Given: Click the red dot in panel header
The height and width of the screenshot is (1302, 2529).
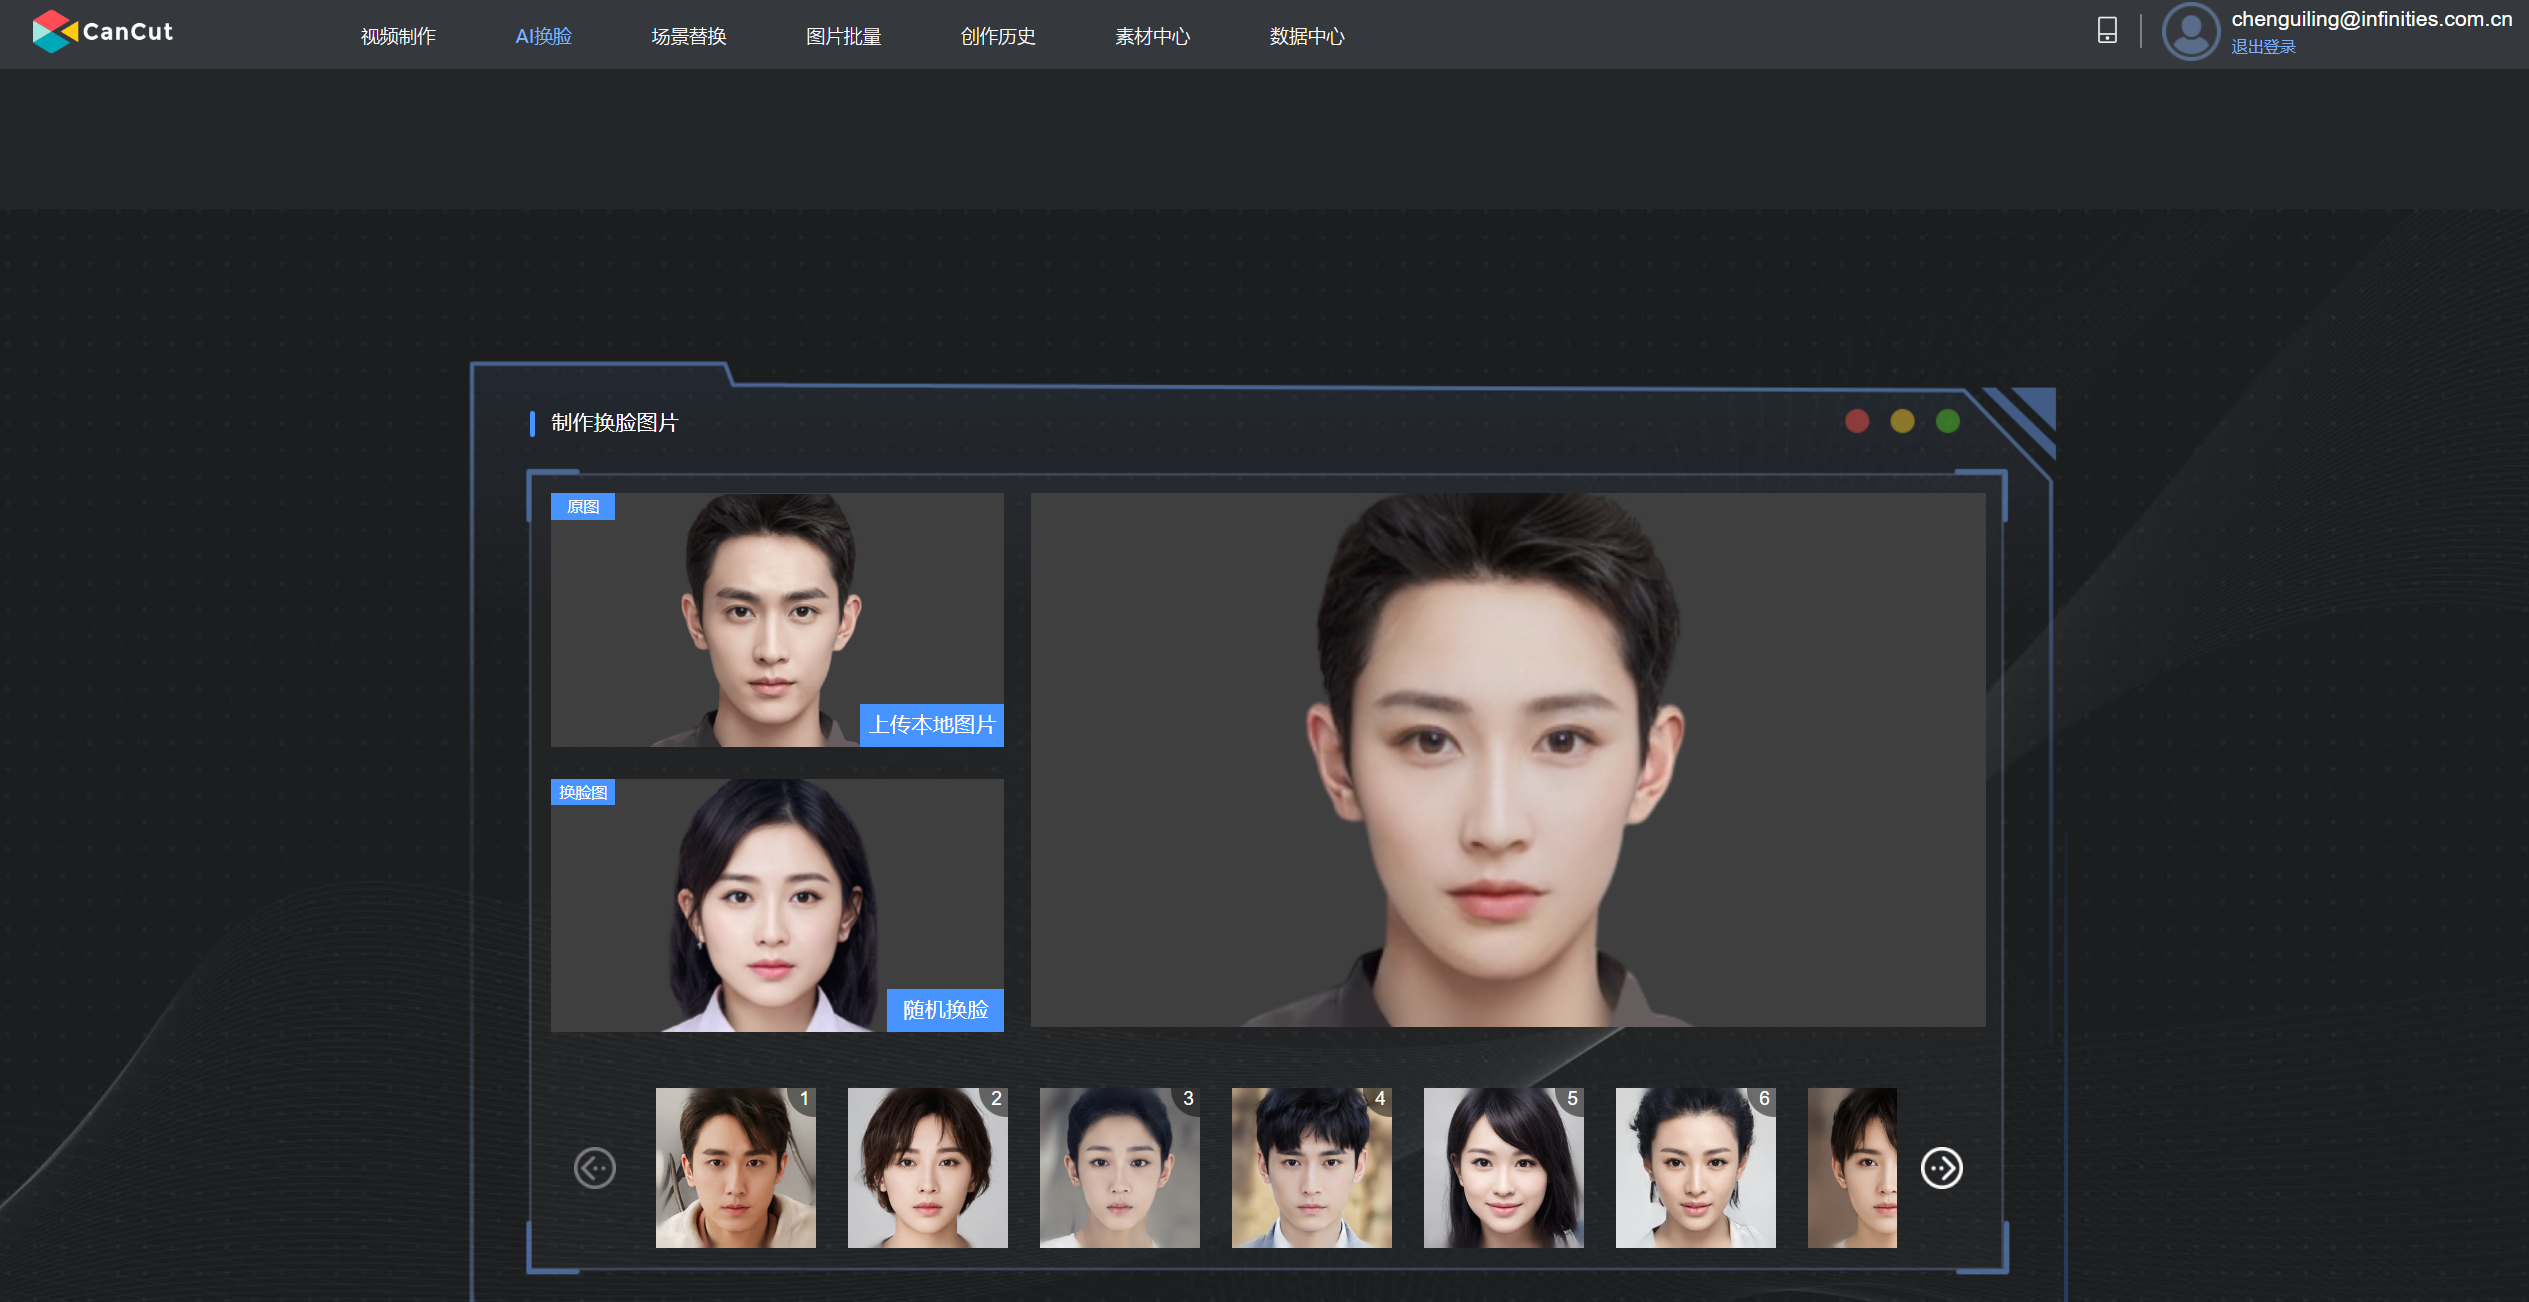Looking at the screenshot, I should tap(1857, 421).
